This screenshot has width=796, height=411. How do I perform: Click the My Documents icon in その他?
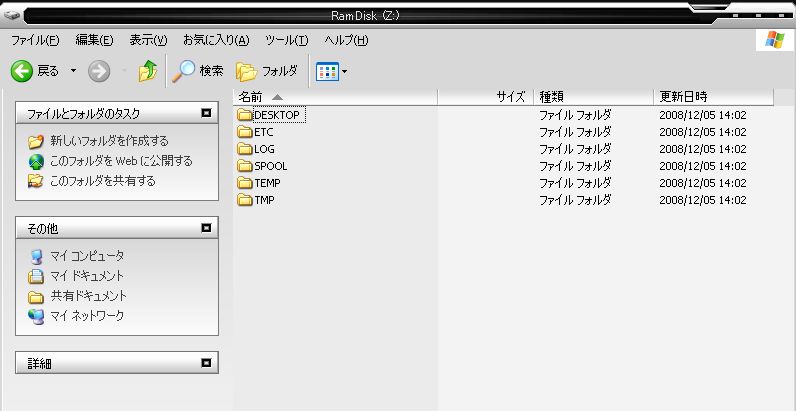pyautogui.click(x=36, y=277)
